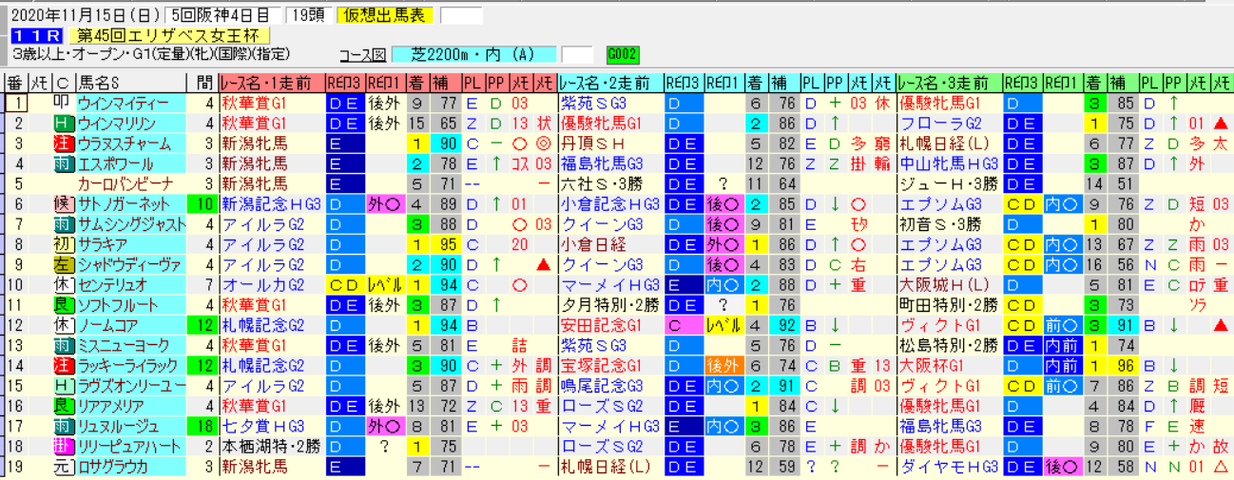Click the empty field right of 仮想出馬表
The image size is (1234, 480).
click(461, 16)
